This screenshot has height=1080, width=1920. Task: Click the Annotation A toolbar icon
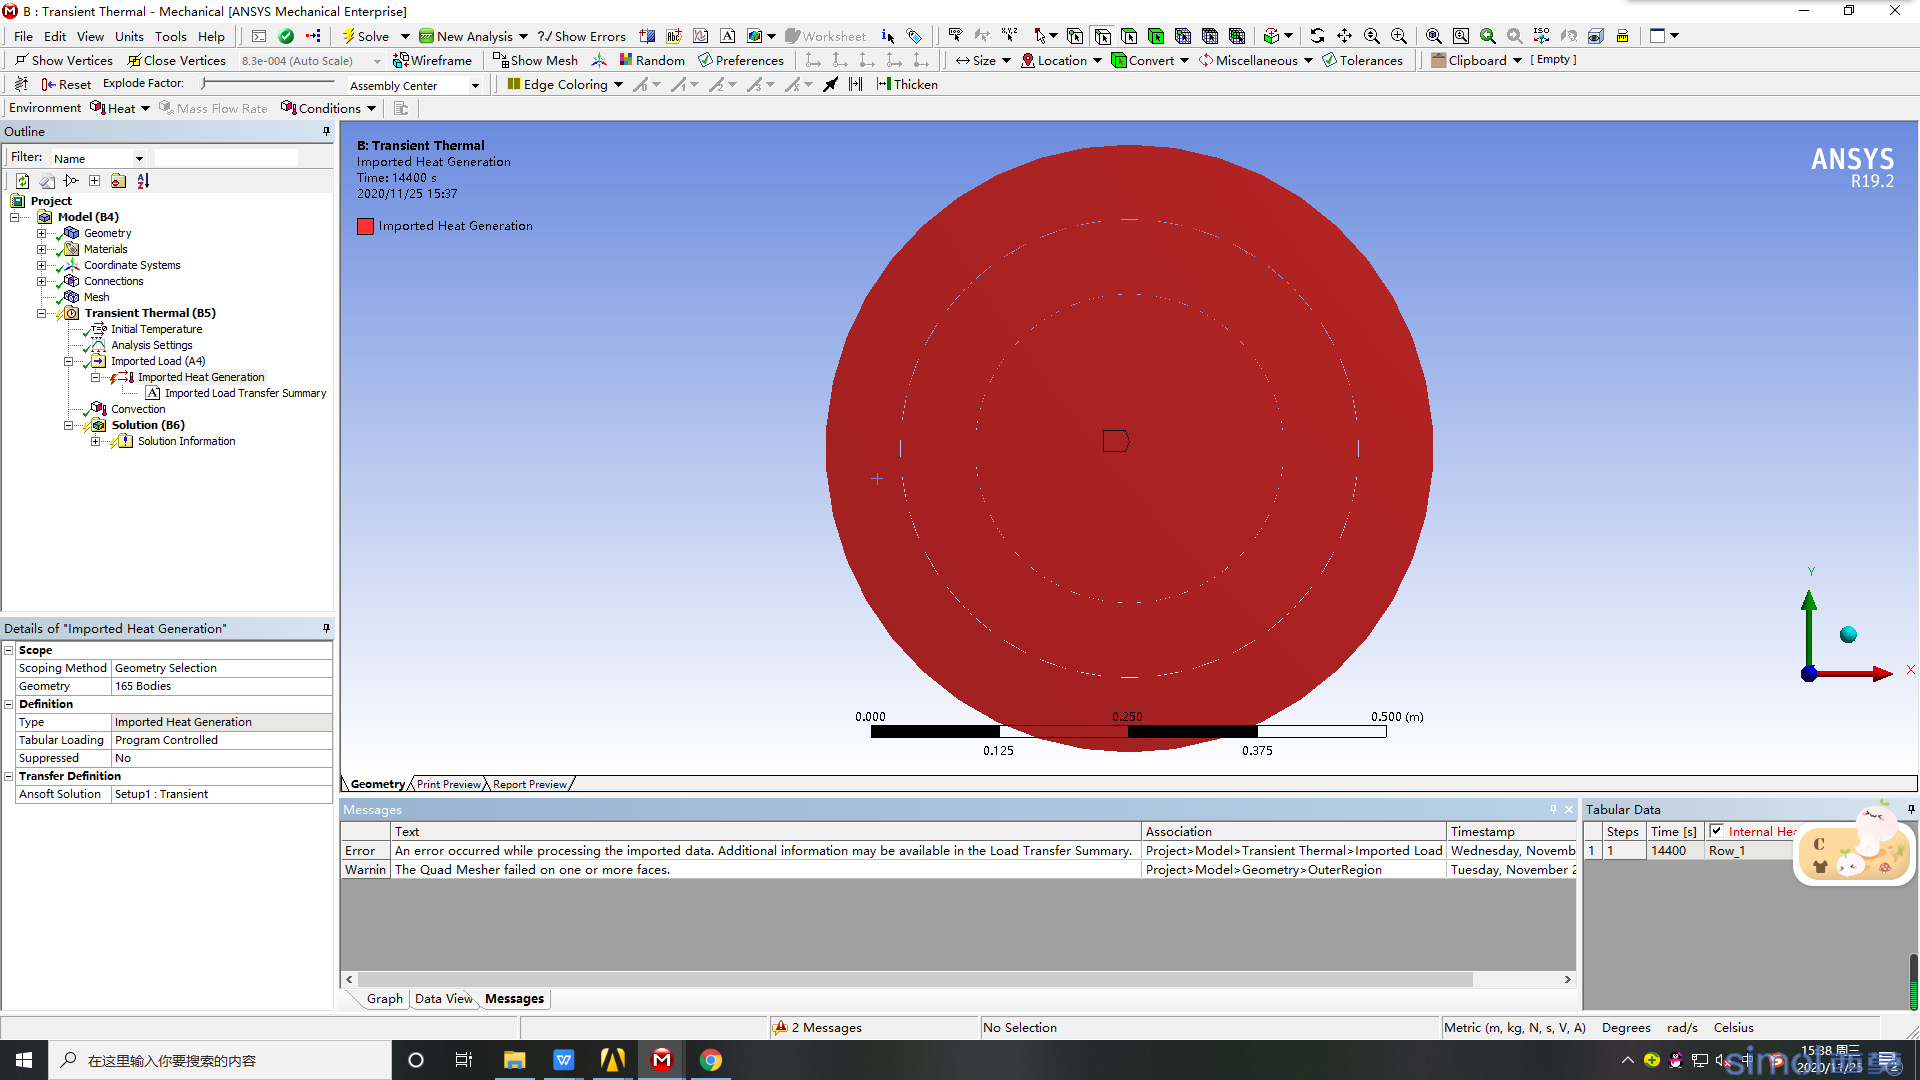[x=728, y=36]
